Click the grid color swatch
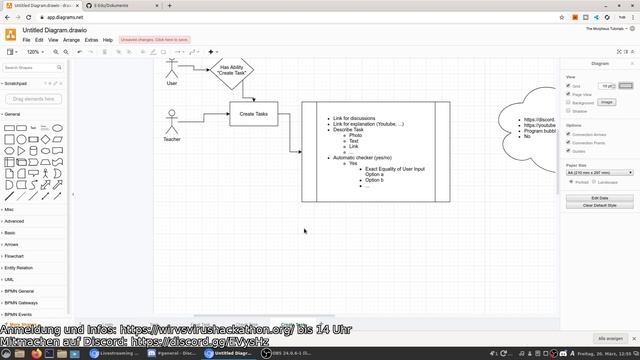Screen dimensions: 640x360 coord(626,86)
